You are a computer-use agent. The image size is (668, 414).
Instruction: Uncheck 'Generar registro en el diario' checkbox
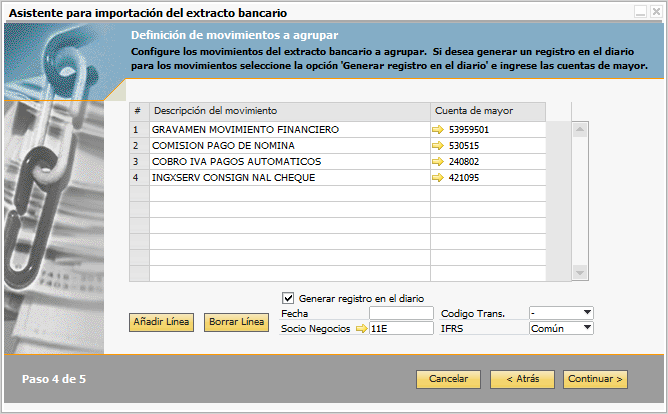coord(289,298)
